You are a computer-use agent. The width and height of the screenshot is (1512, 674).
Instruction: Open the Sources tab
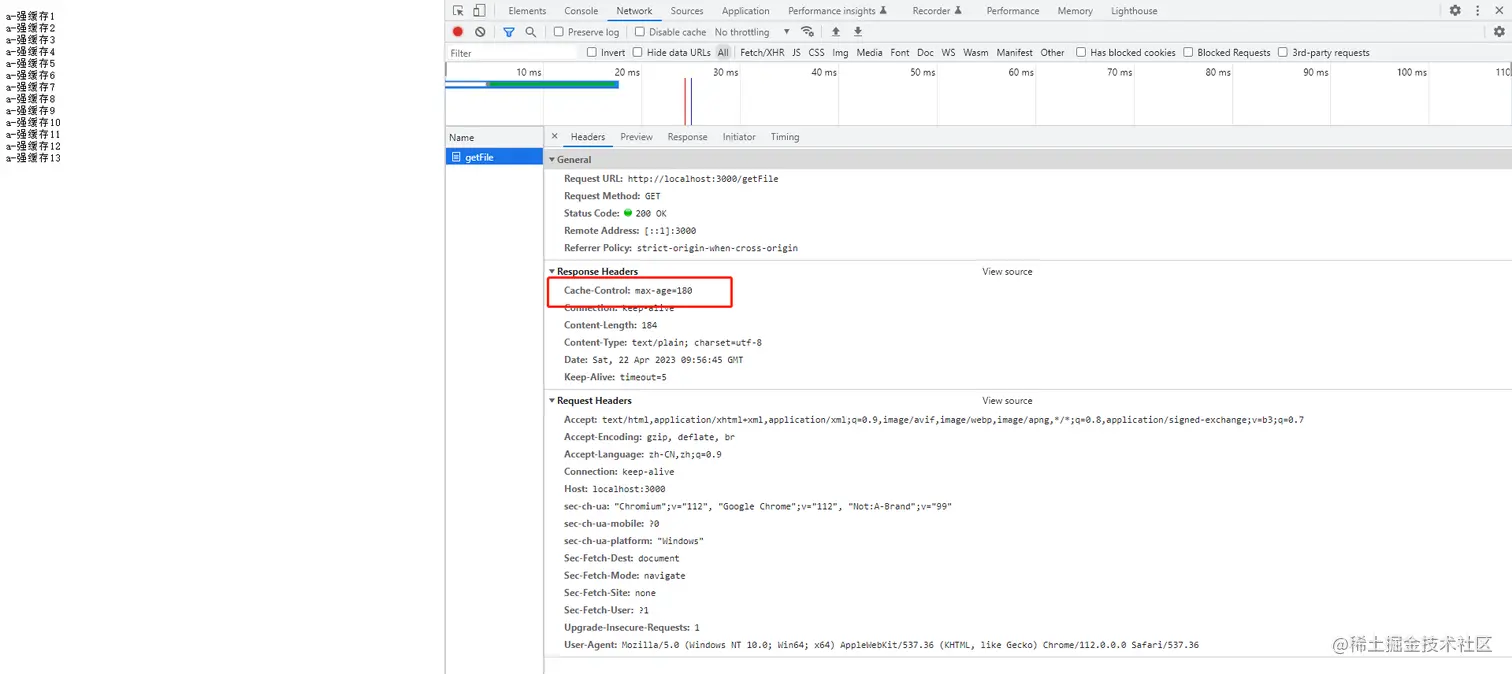pos(687,11)
